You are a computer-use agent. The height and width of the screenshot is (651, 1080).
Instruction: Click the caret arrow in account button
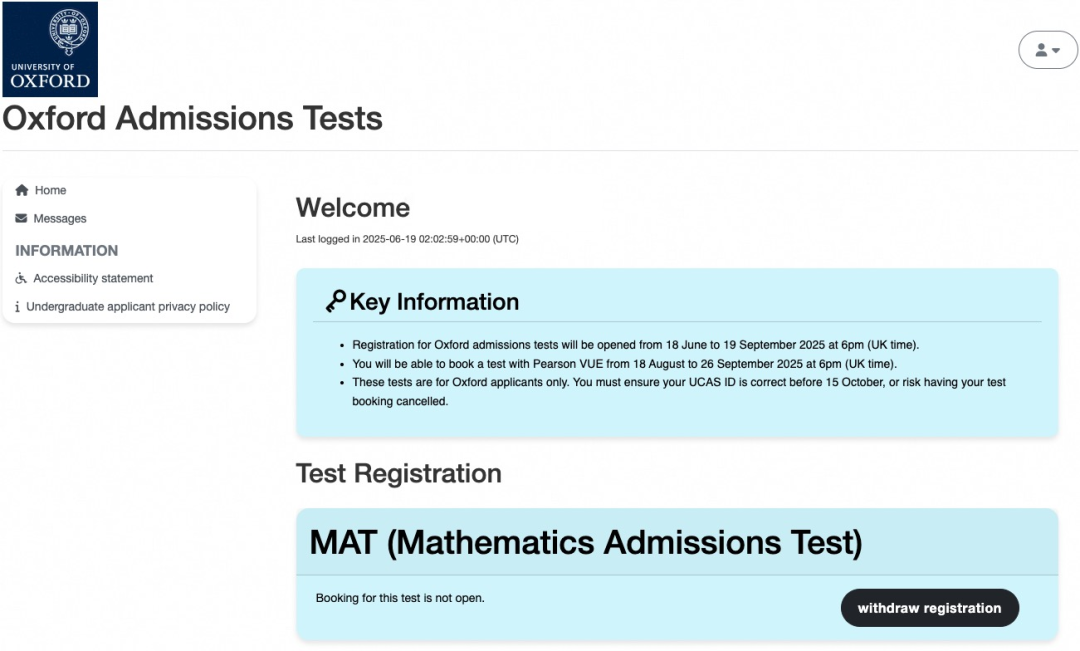pyautogui.click(x=1056, y=50)
